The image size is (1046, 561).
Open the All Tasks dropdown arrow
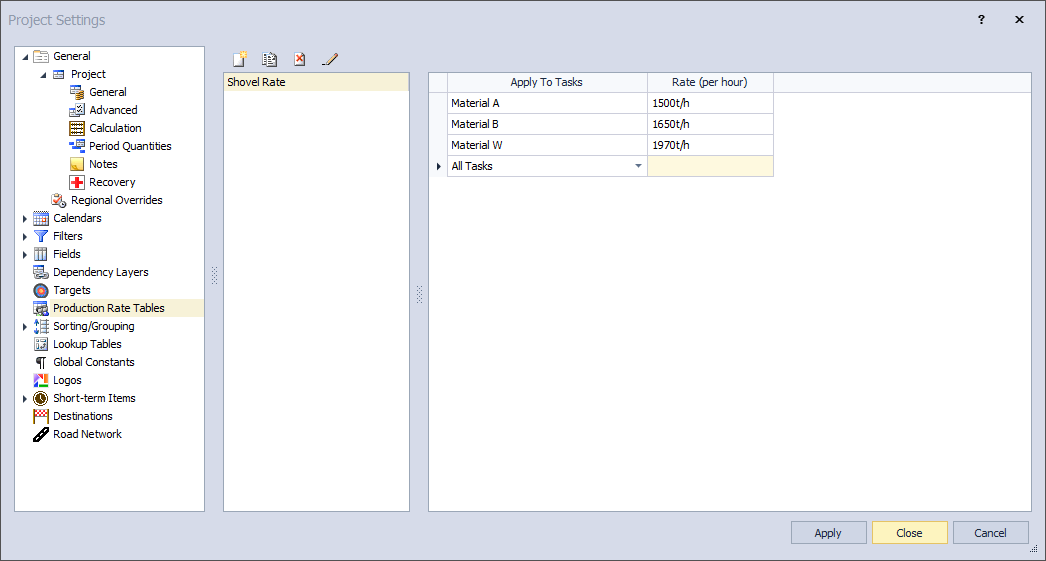(x=639, y=166)
